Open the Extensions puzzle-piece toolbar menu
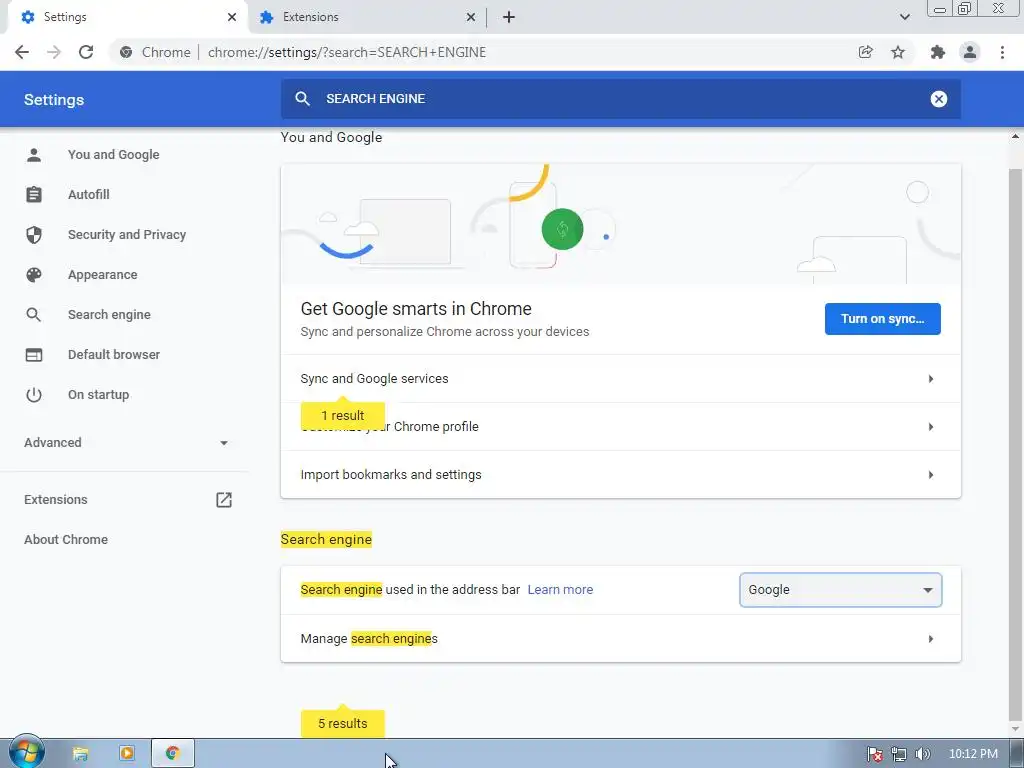The height and width of the screenshot is (768, 1024). coord(938,52)
